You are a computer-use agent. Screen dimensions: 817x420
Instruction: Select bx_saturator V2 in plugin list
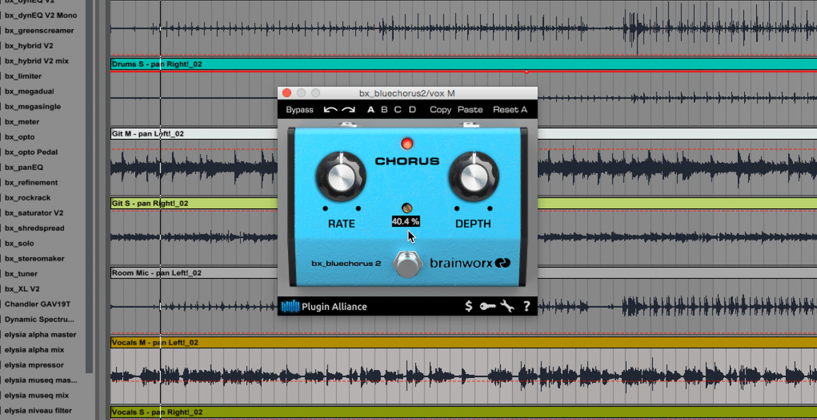click(34, 213)
